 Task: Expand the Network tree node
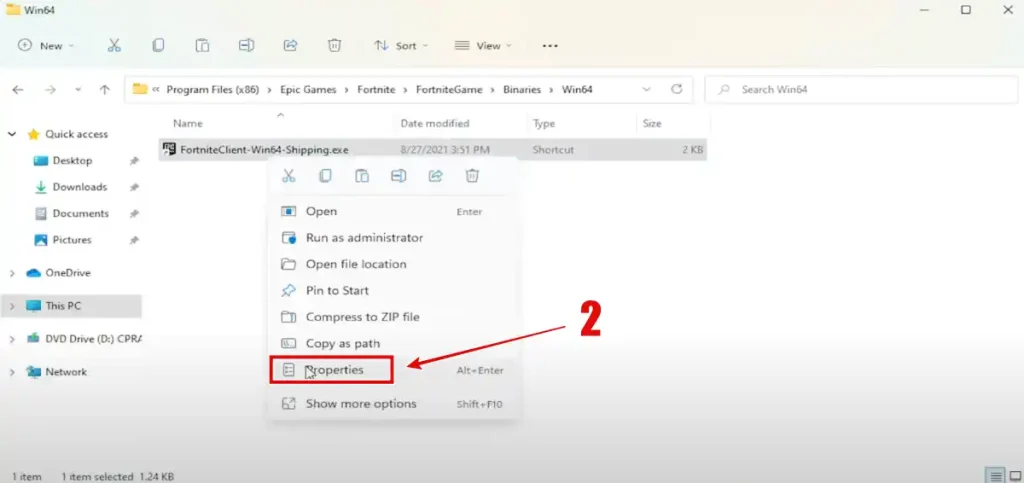point(12,372)
